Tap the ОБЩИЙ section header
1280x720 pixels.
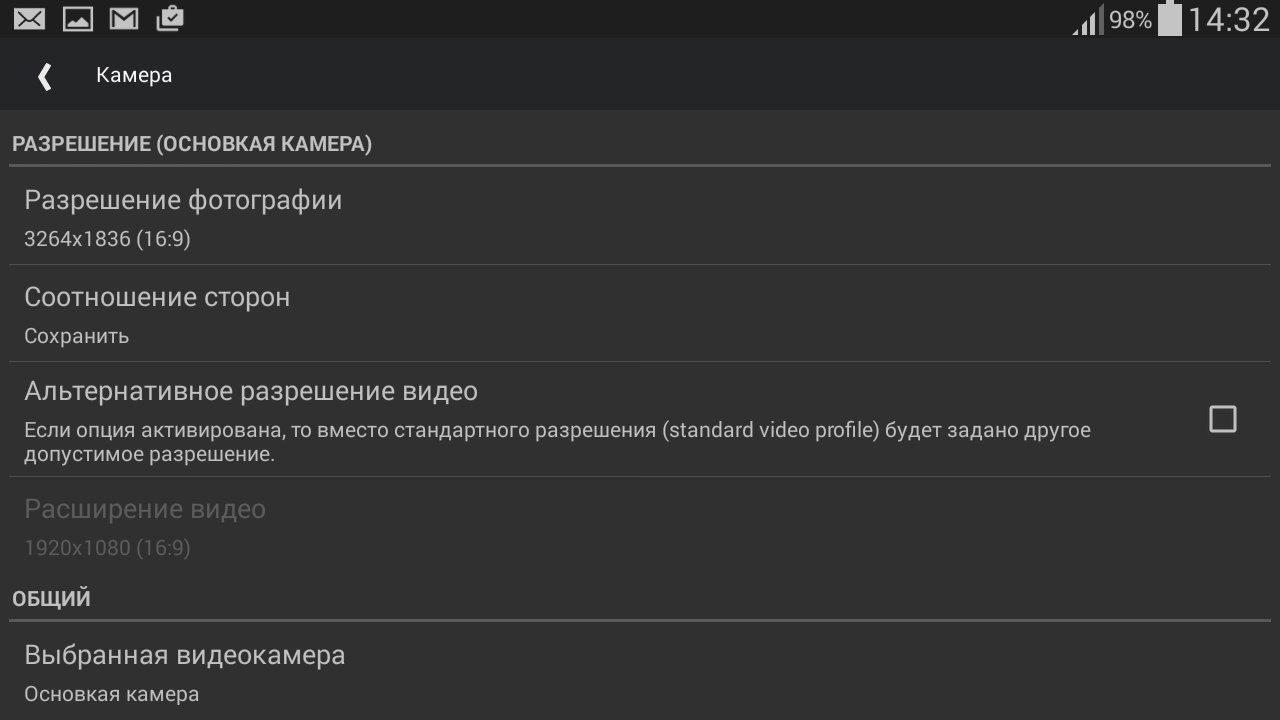click(x=51, y=599)
